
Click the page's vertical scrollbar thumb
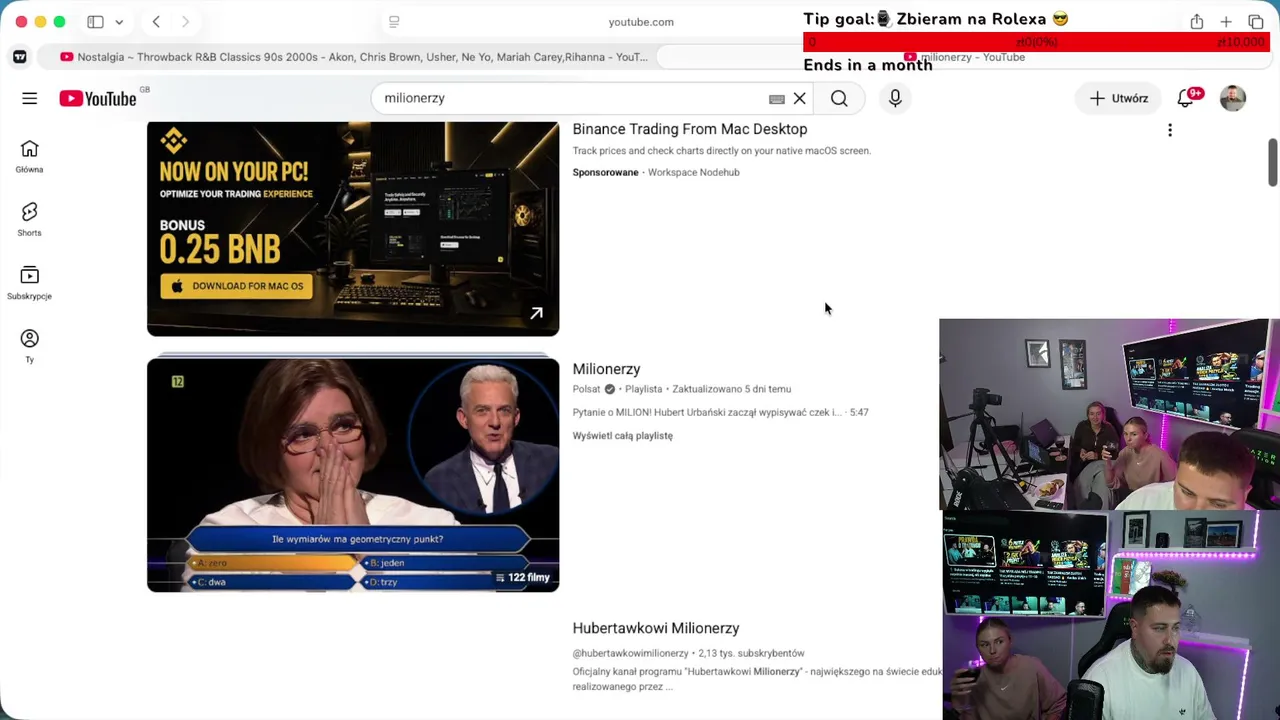(x=1273, y=162)
